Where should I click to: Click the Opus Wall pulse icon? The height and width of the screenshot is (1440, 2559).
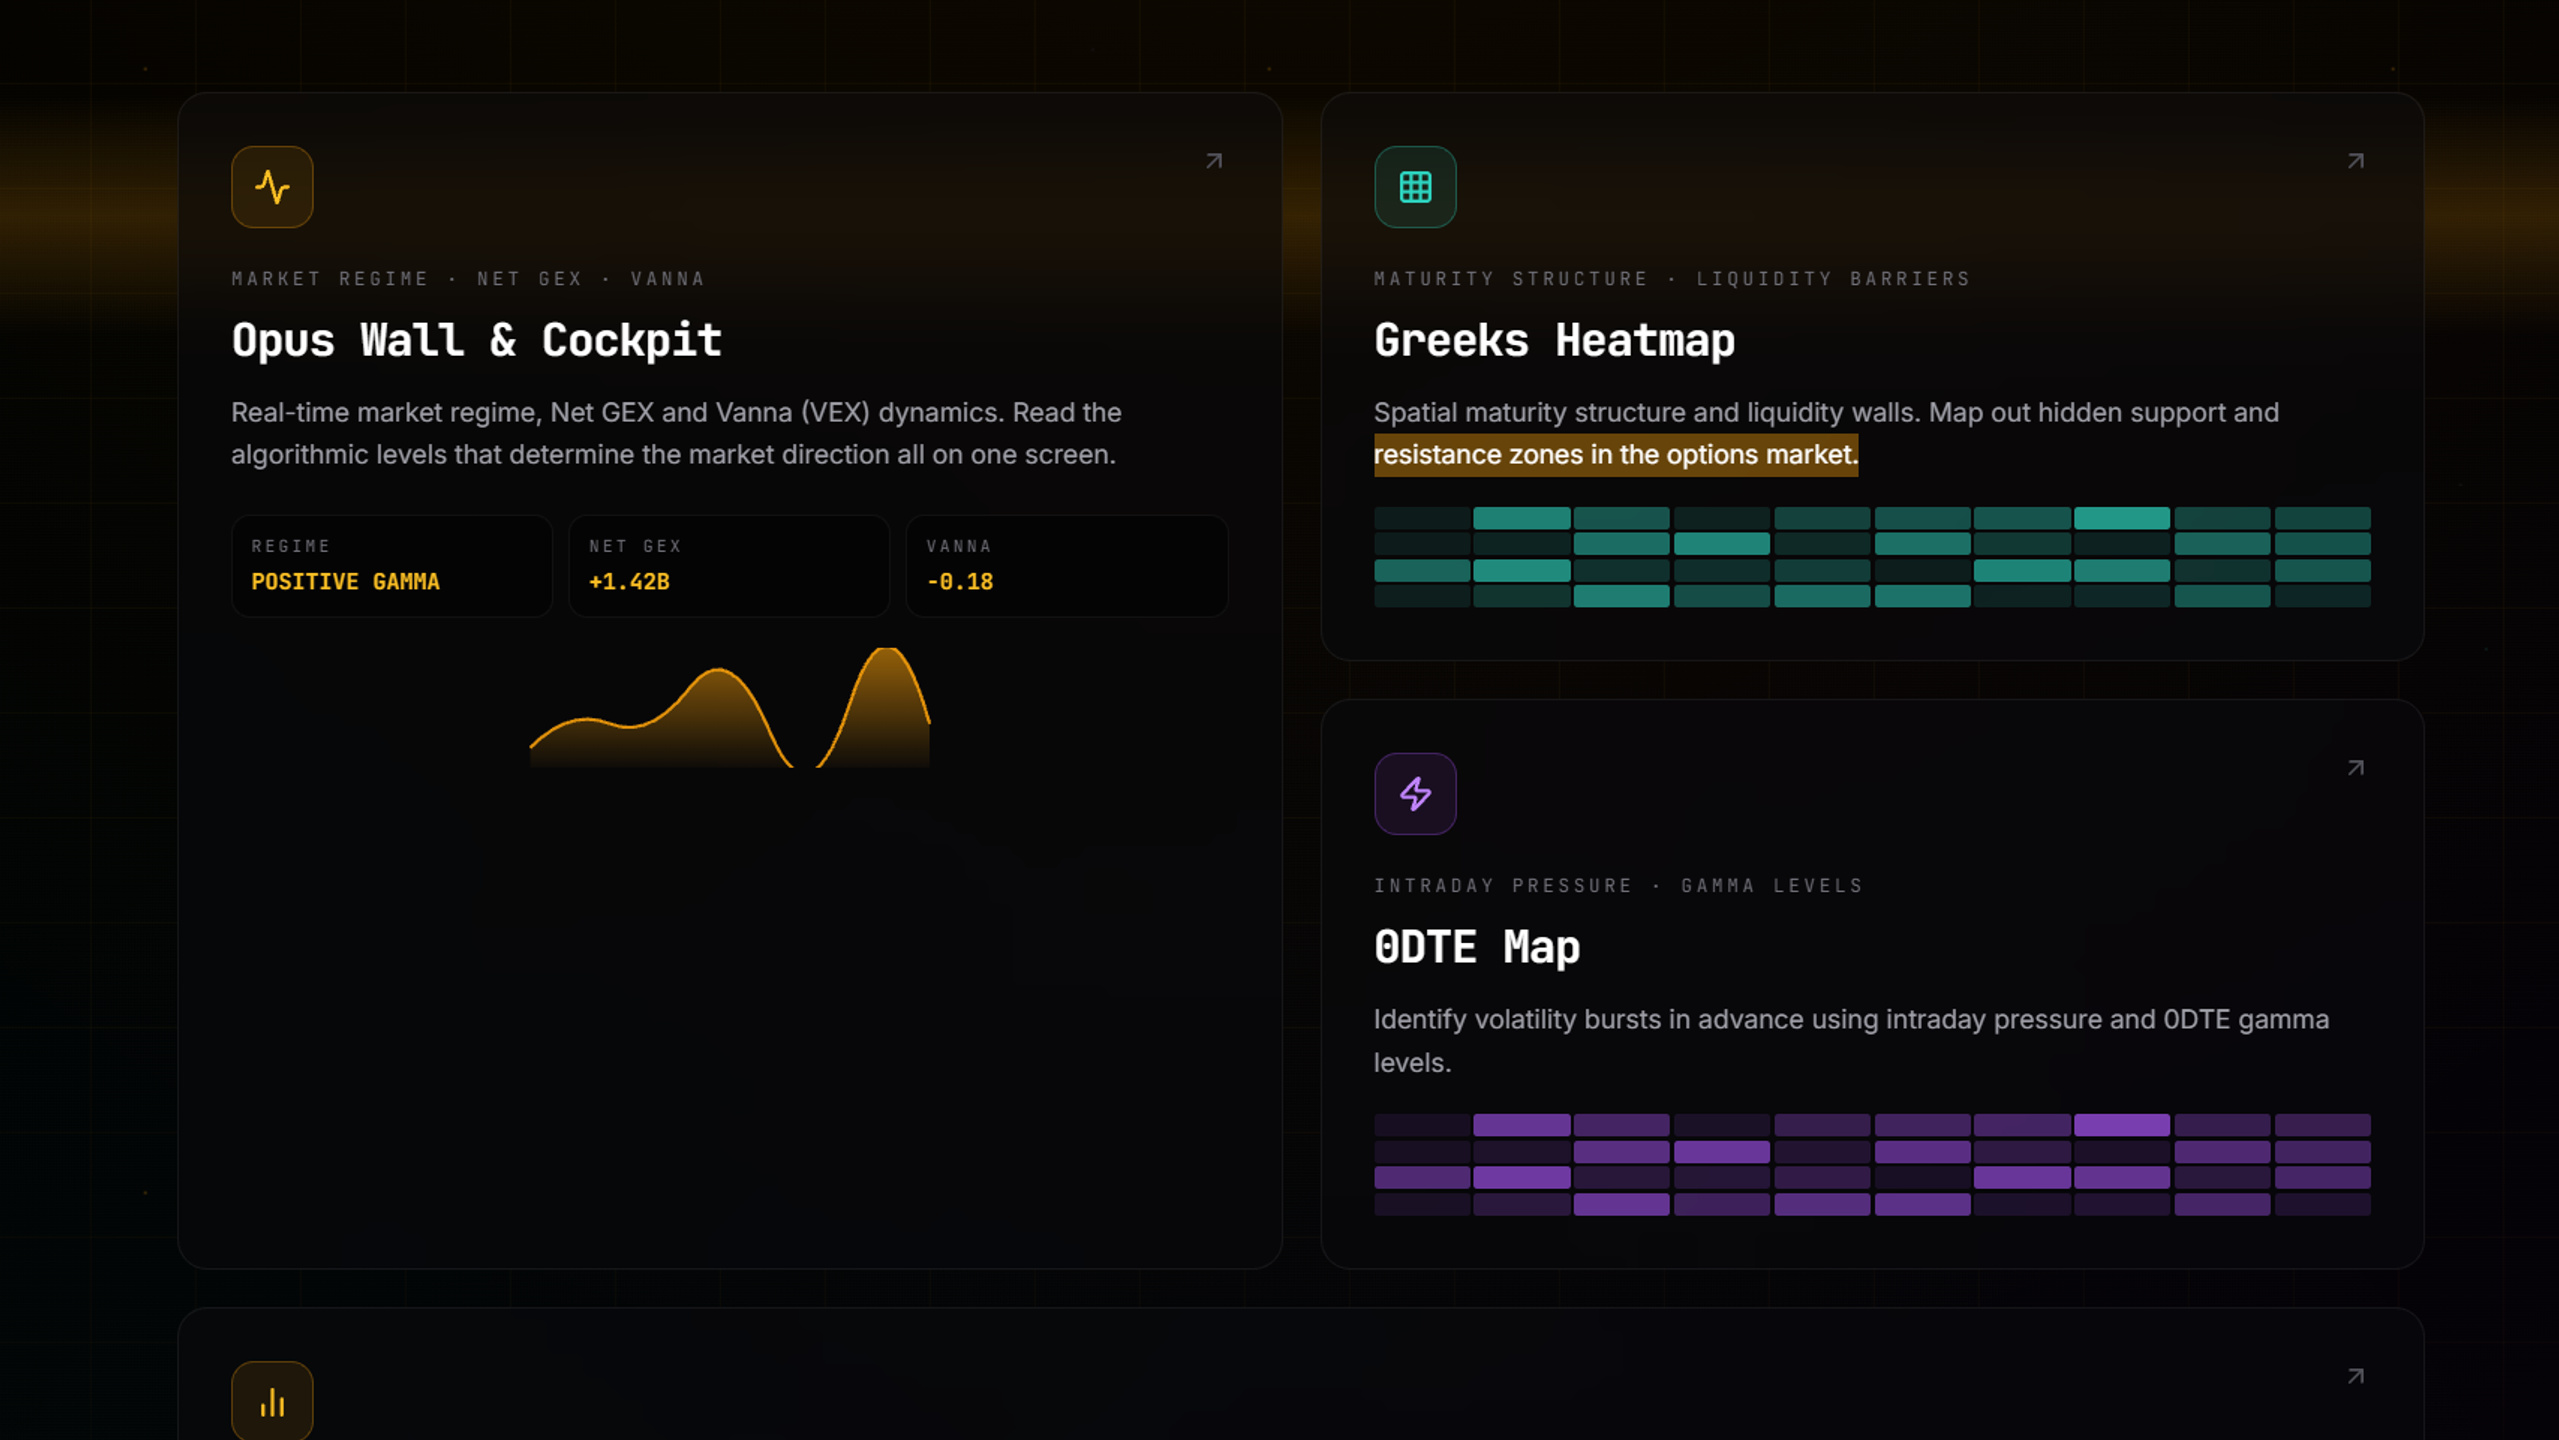tap(272, 187)
